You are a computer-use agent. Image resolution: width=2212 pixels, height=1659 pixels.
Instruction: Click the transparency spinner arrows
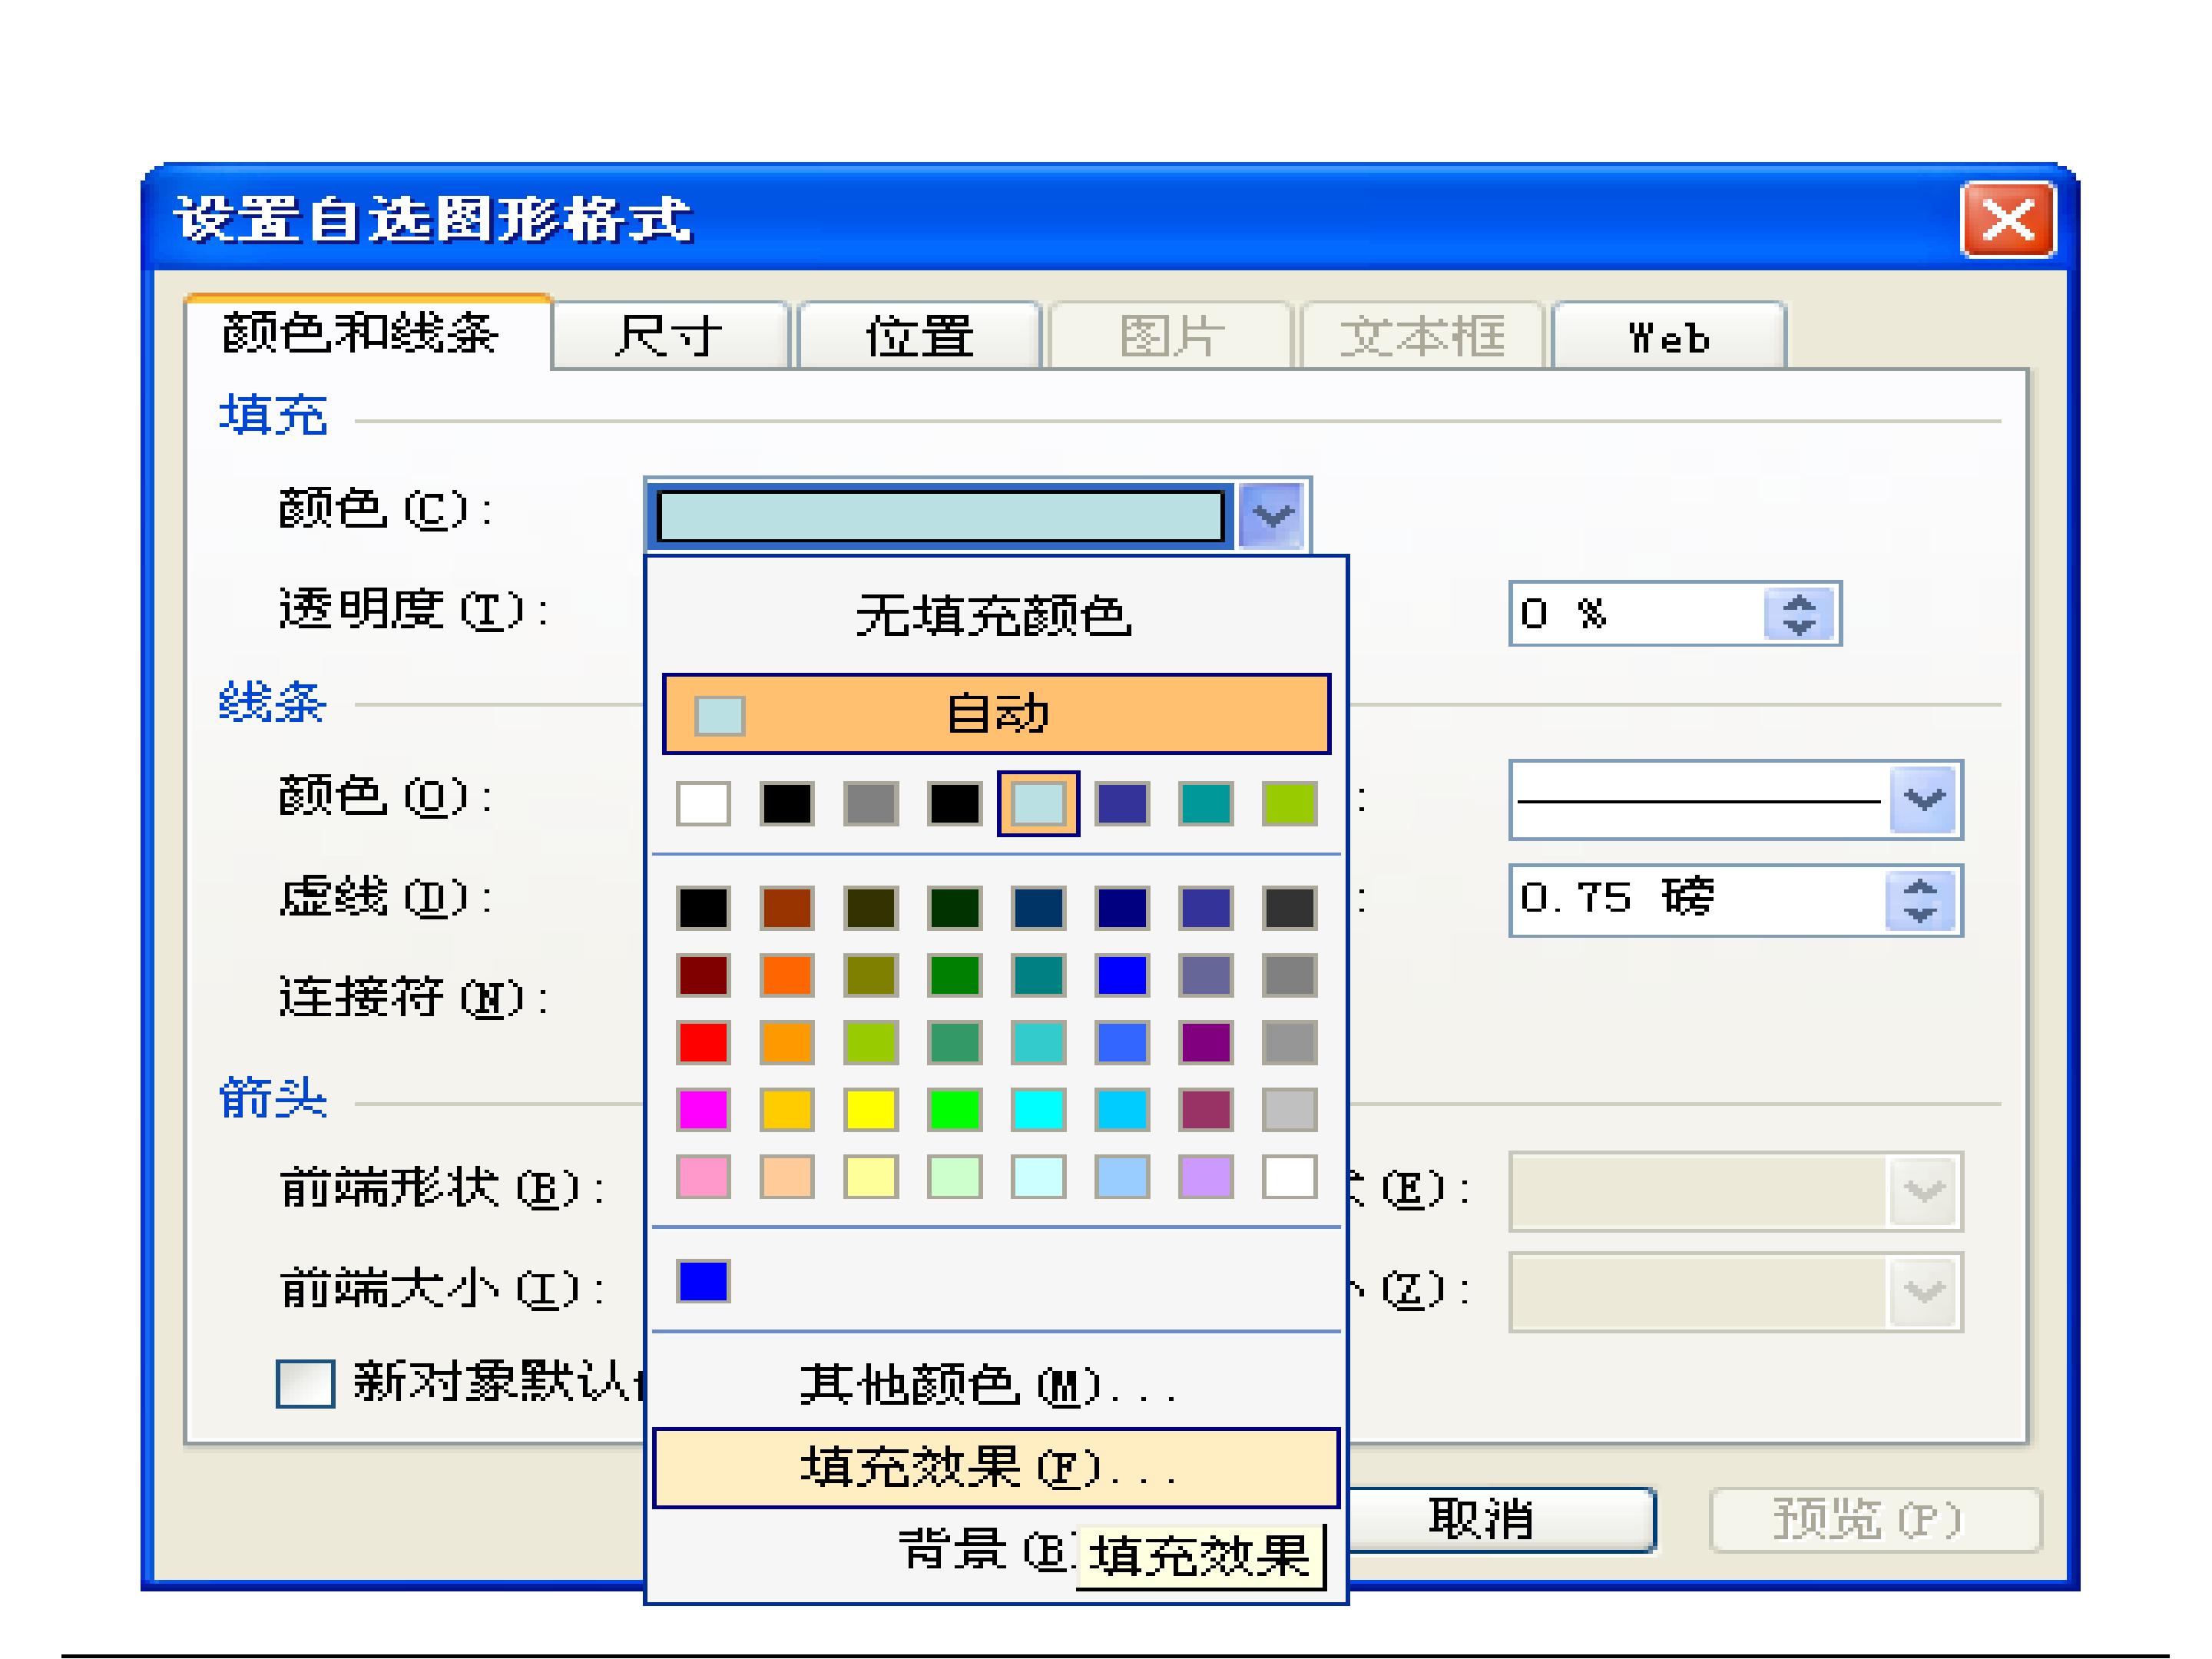pos(1799,614)
